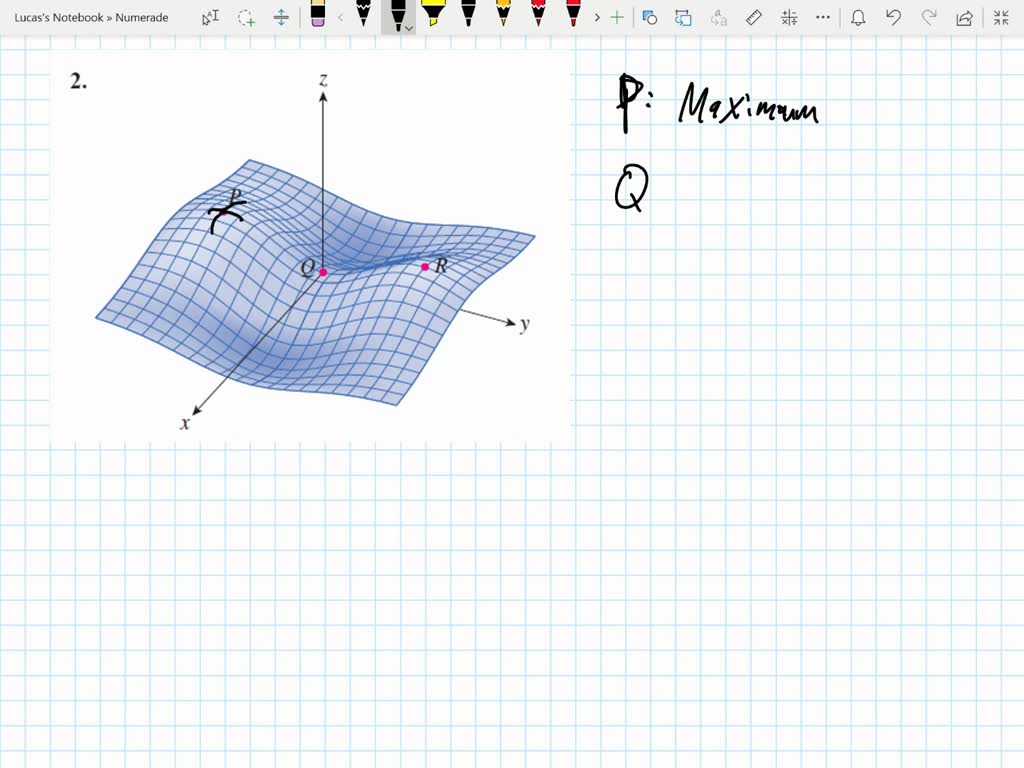Select the Eraser tool
Viewport: 1024px width, 768px height.
point(317,17)
